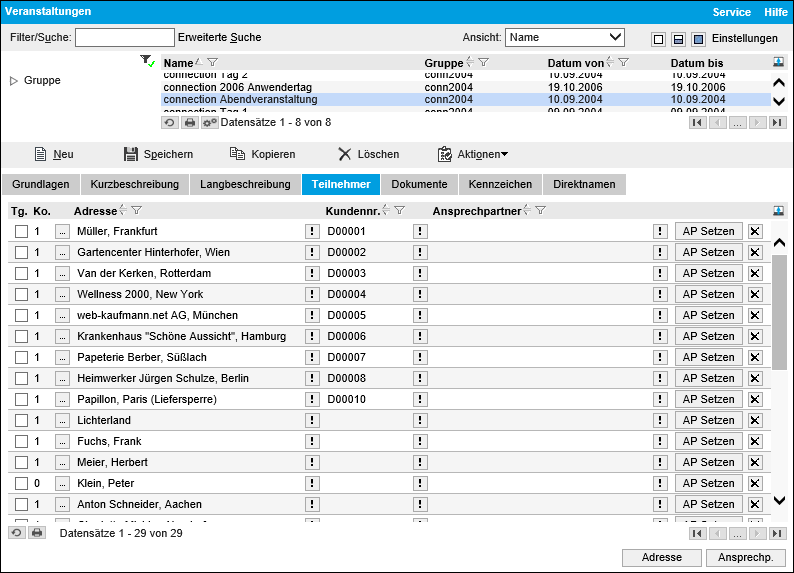This screenshot has width=794, height=573.
Task: Click the exclamation icon after Müller, Frankfurt address
Action: [312, 231]
